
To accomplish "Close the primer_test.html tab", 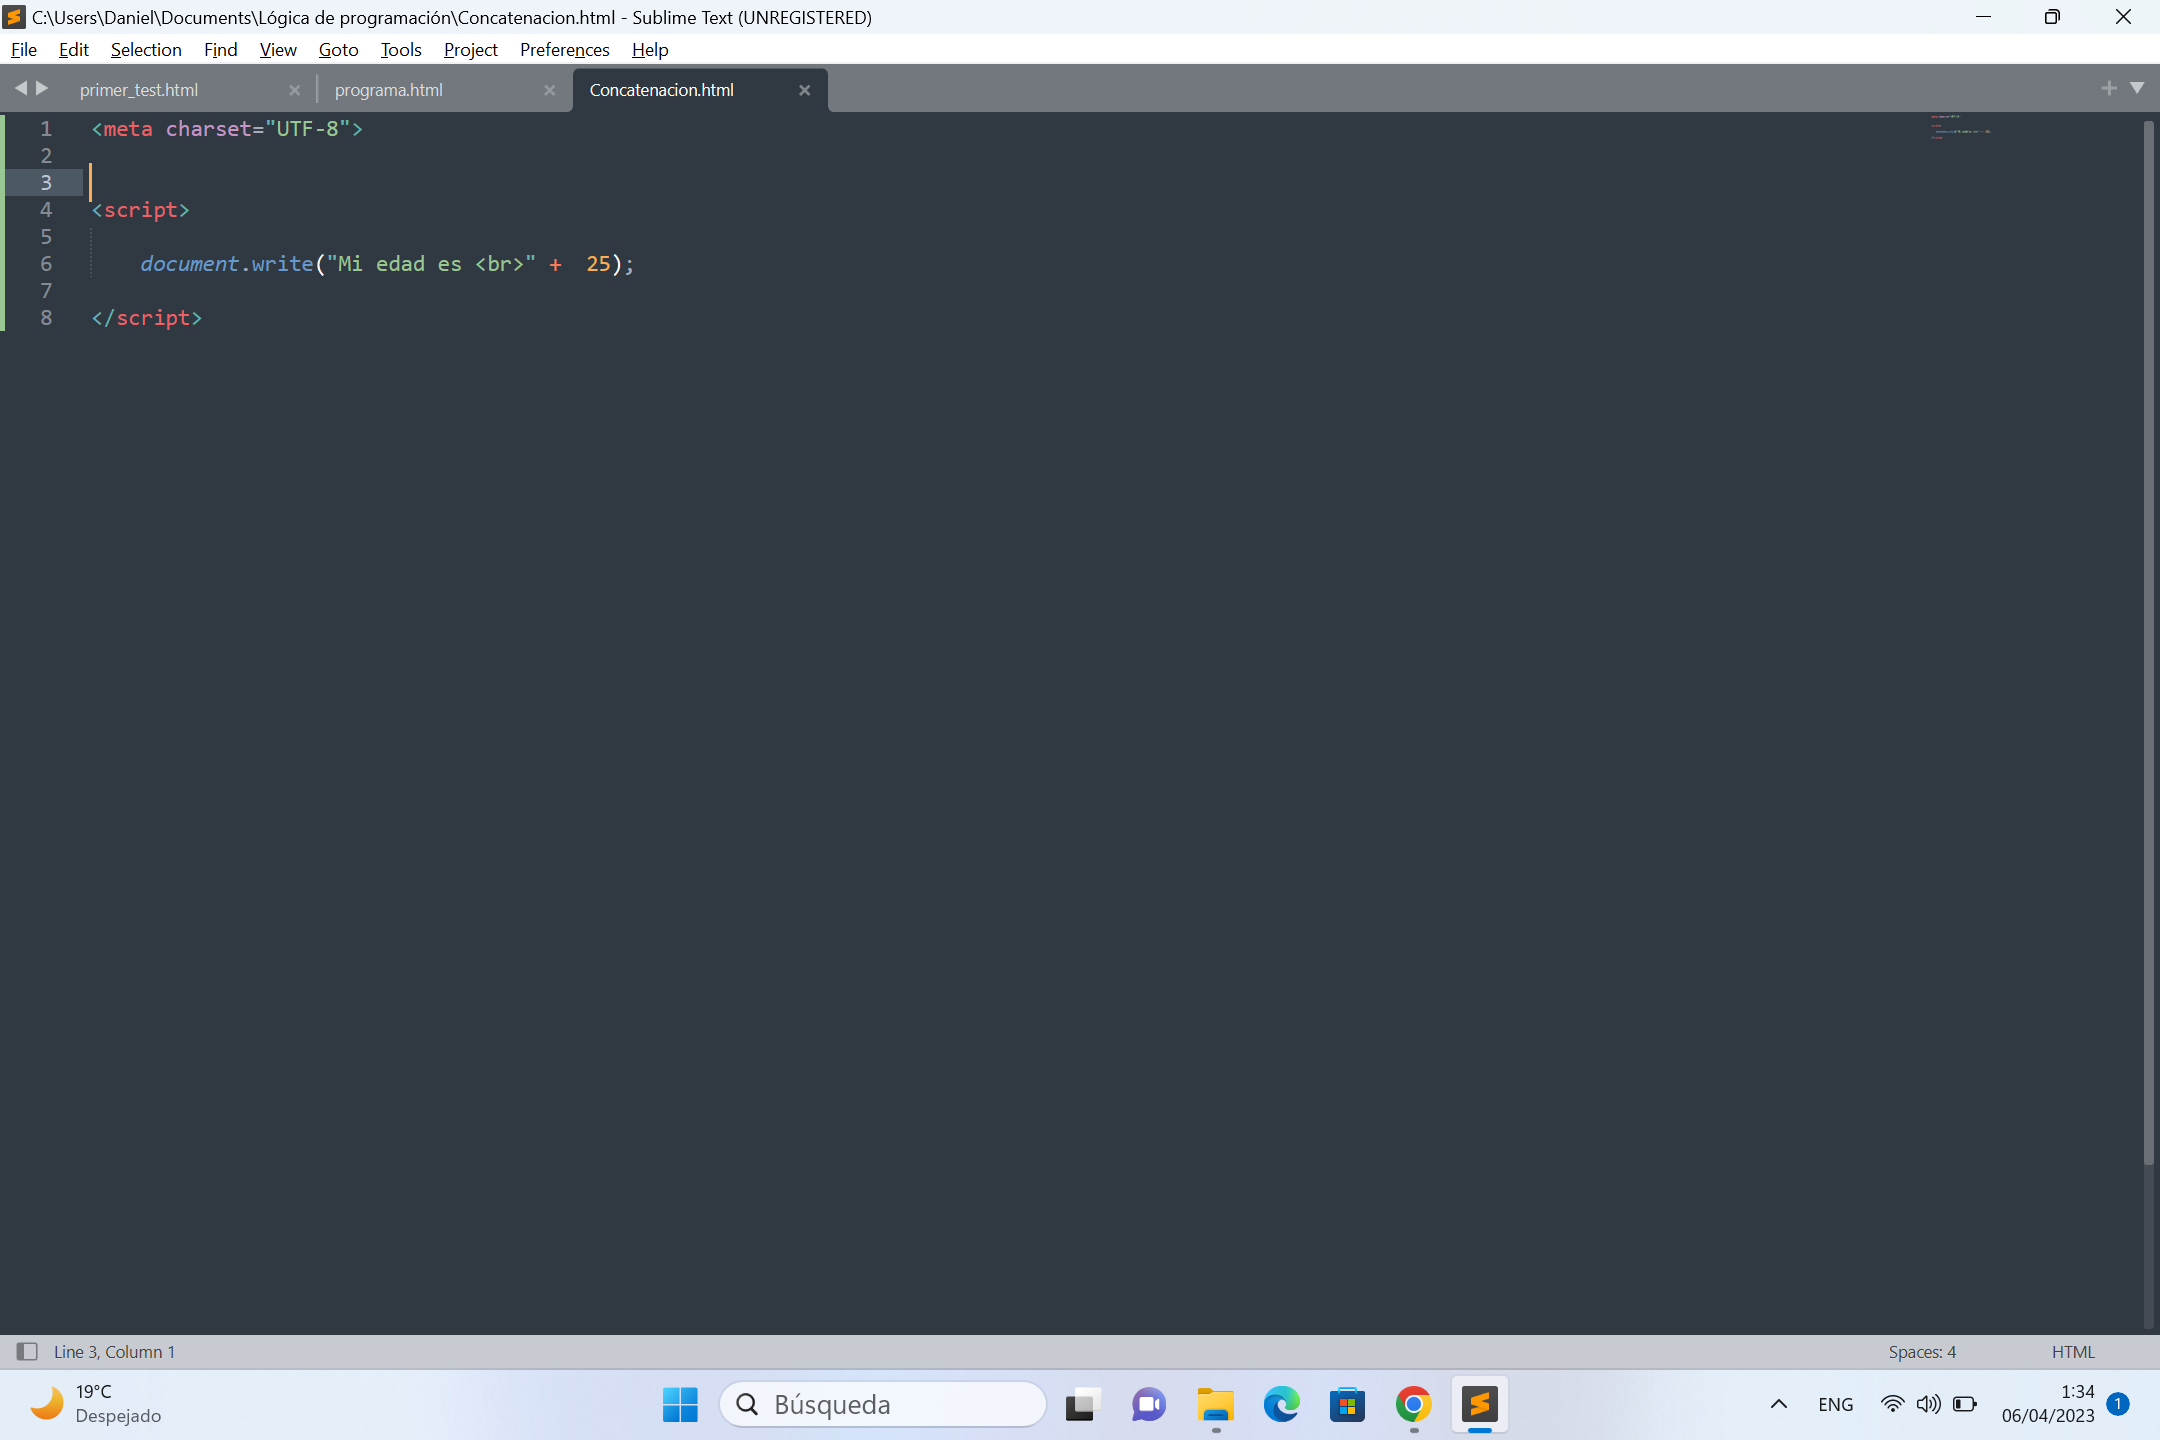I will tap(294, 90).
